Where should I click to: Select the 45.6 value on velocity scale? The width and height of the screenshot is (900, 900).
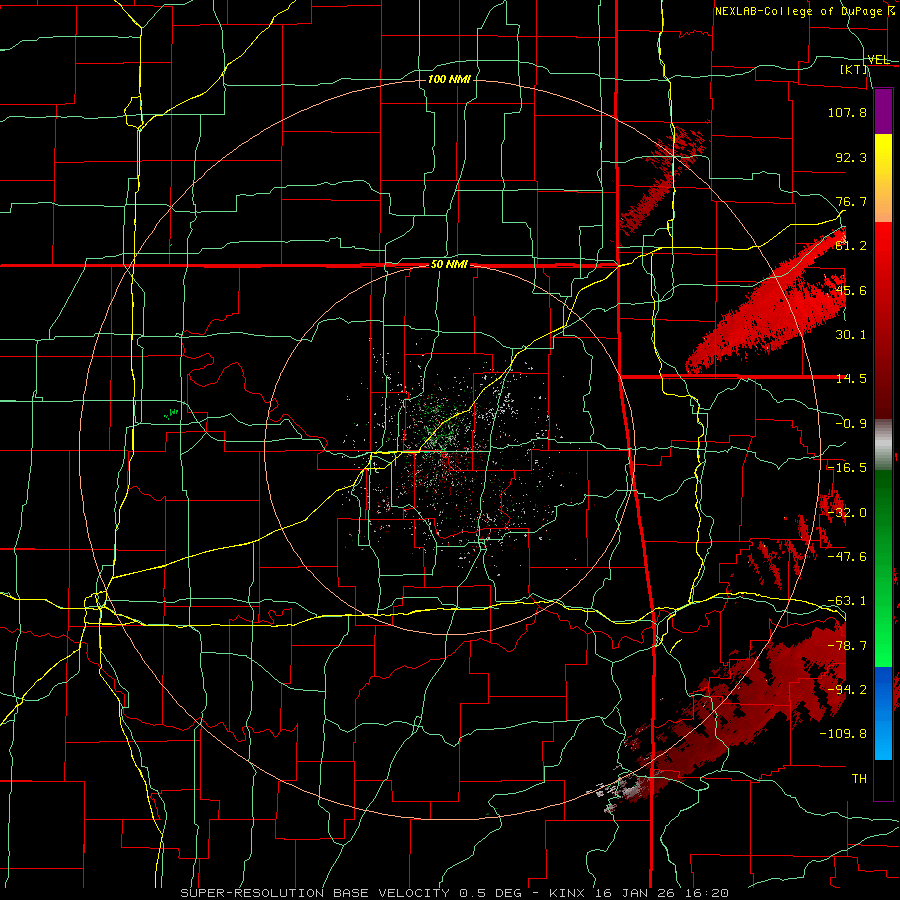tap(851, 290)
